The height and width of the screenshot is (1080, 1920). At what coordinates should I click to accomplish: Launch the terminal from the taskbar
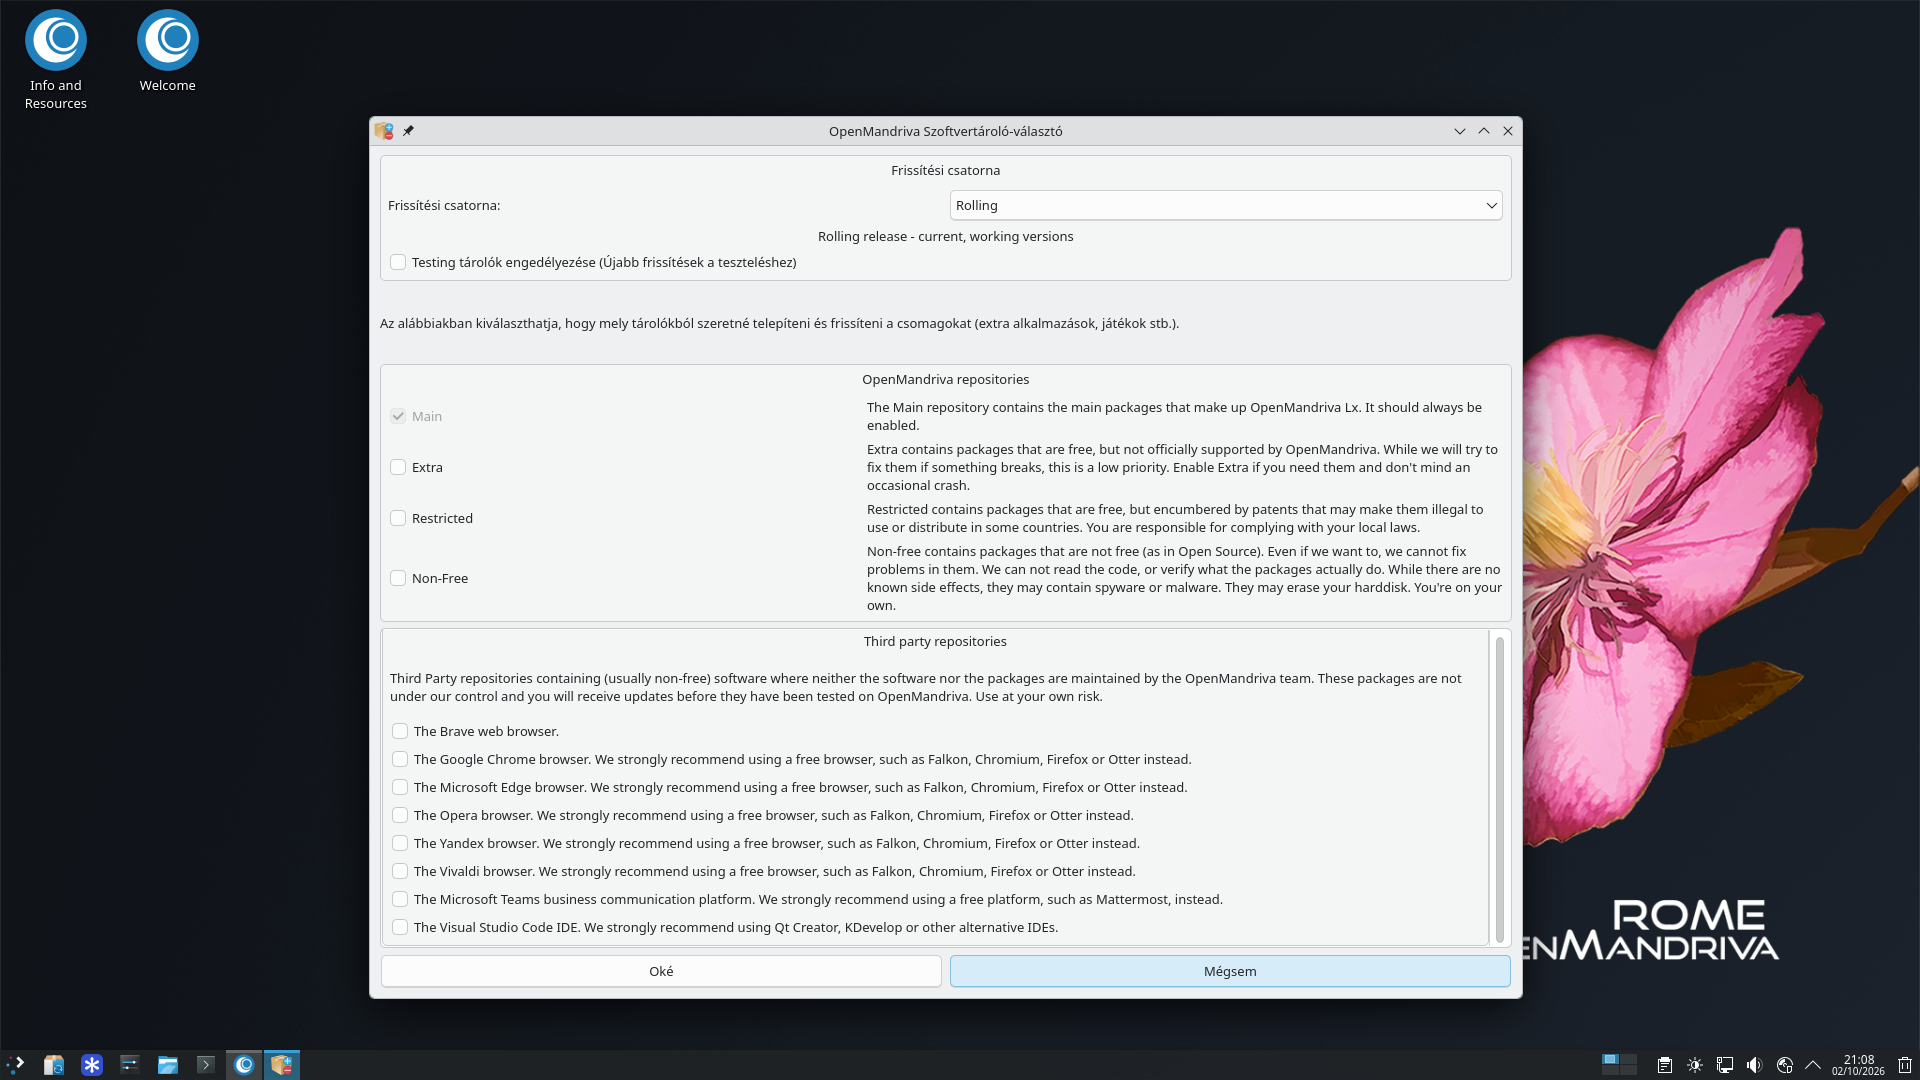[205, 1065]
